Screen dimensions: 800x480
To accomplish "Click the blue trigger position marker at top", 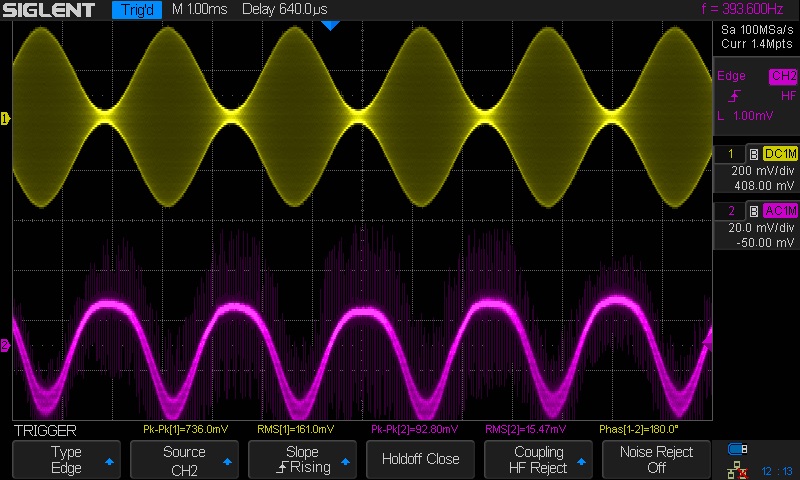I will 331,24.
